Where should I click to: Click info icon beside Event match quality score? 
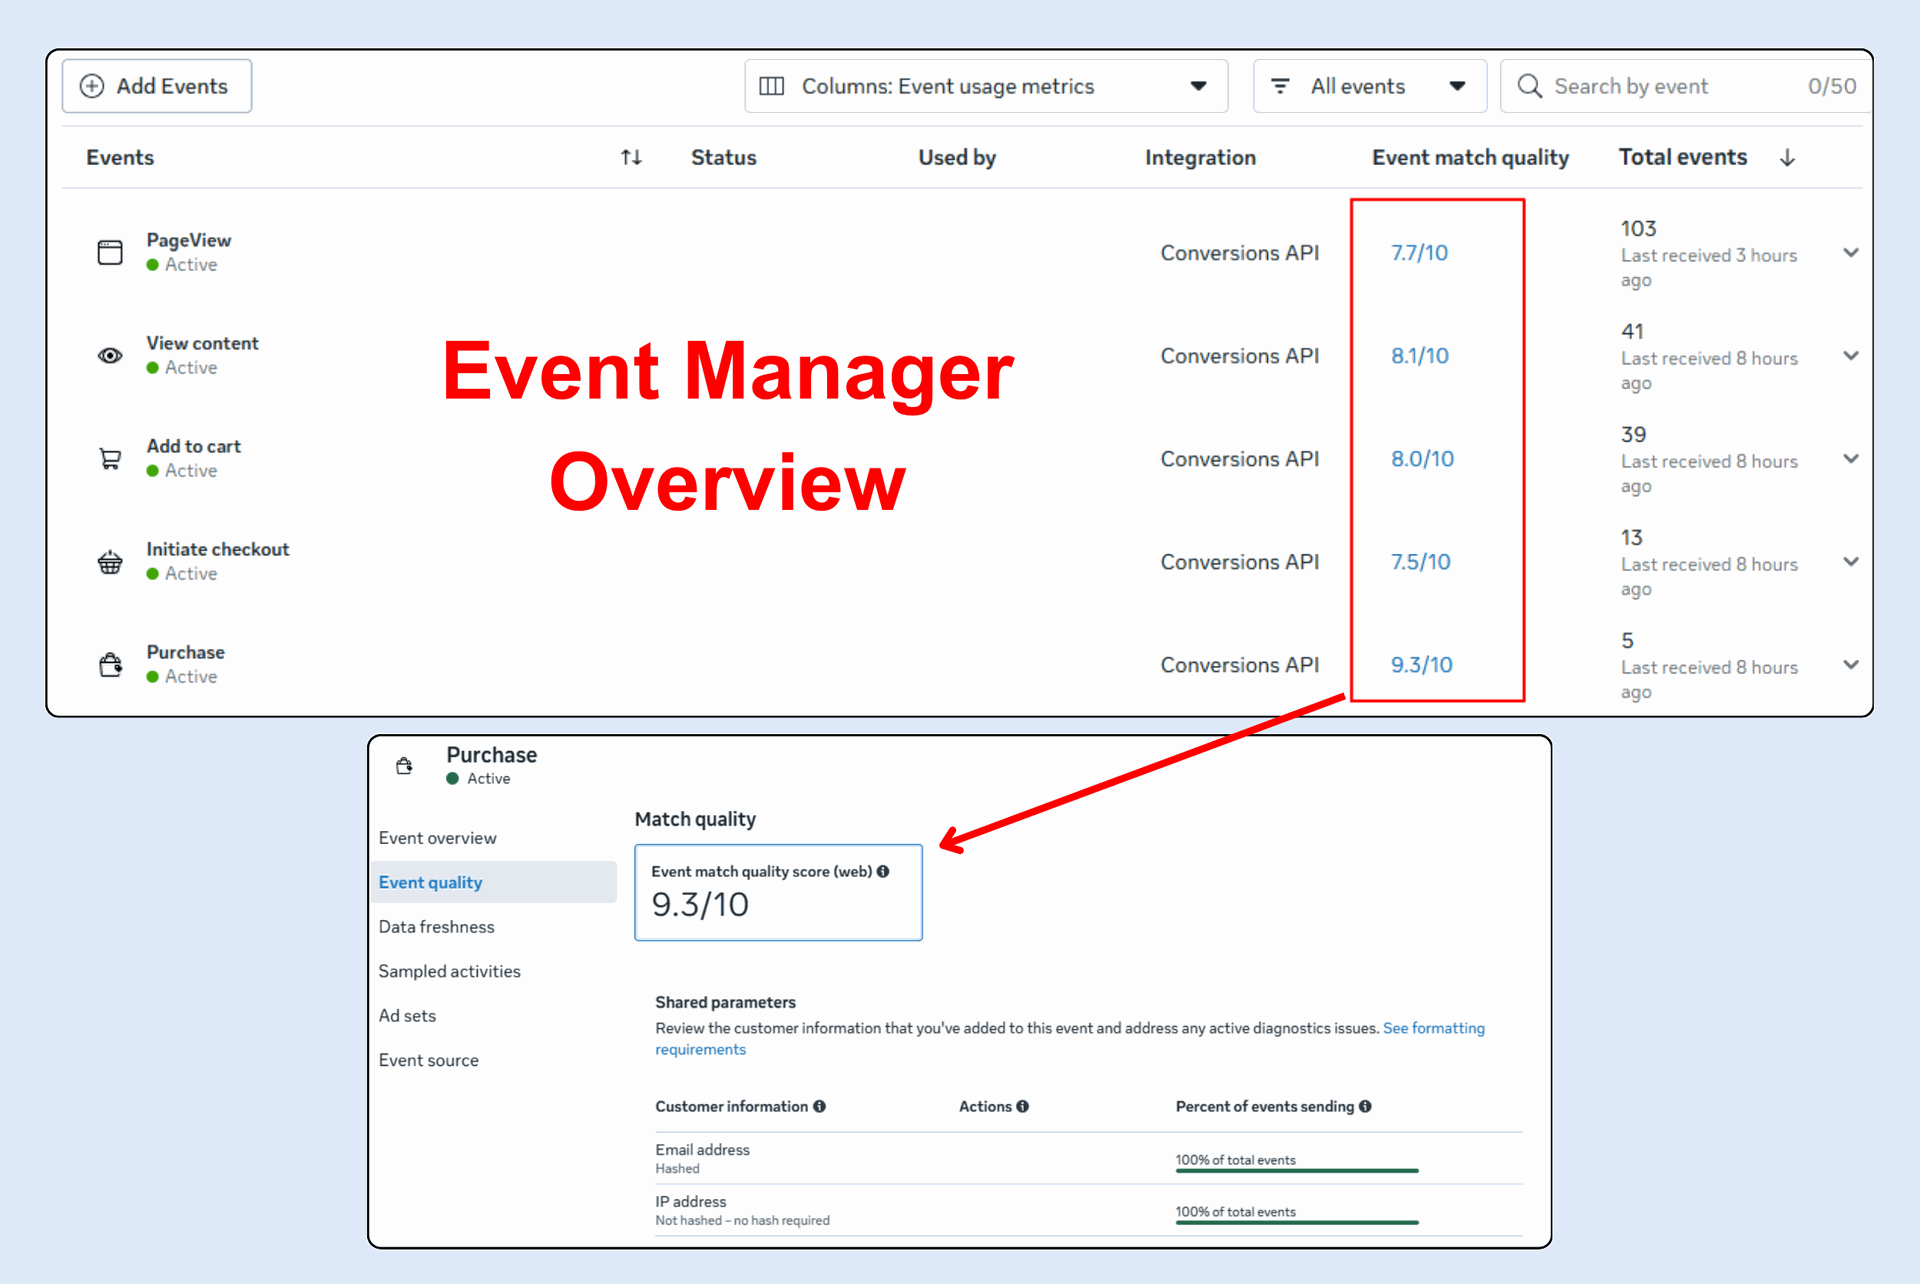(883, 871)
